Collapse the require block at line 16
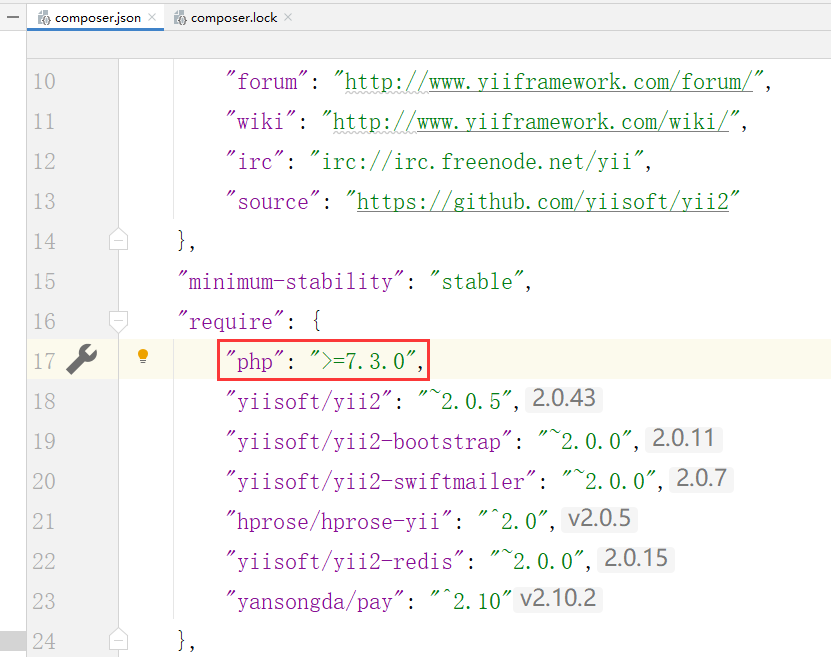The height and width of the screenshot is (657, 831). tap(117, 320)
